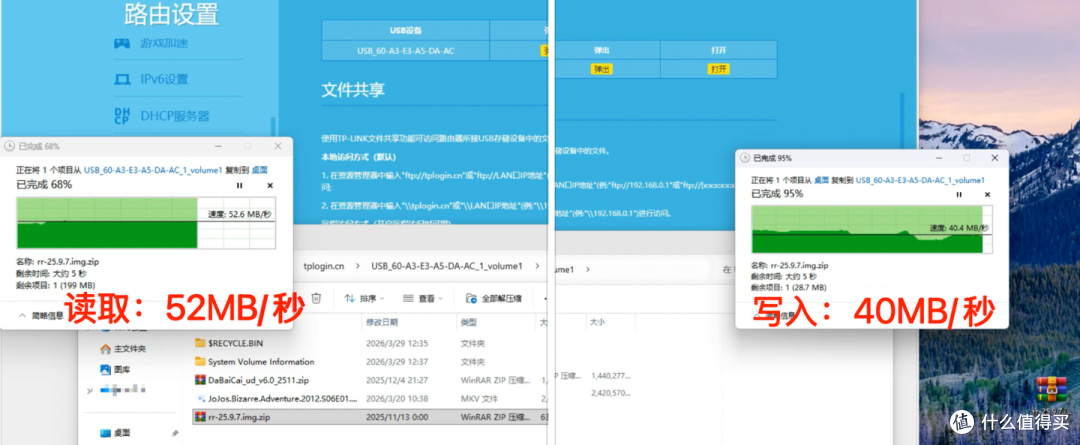
Task: Click the size value 2,420,570
Action: point(611,393)
